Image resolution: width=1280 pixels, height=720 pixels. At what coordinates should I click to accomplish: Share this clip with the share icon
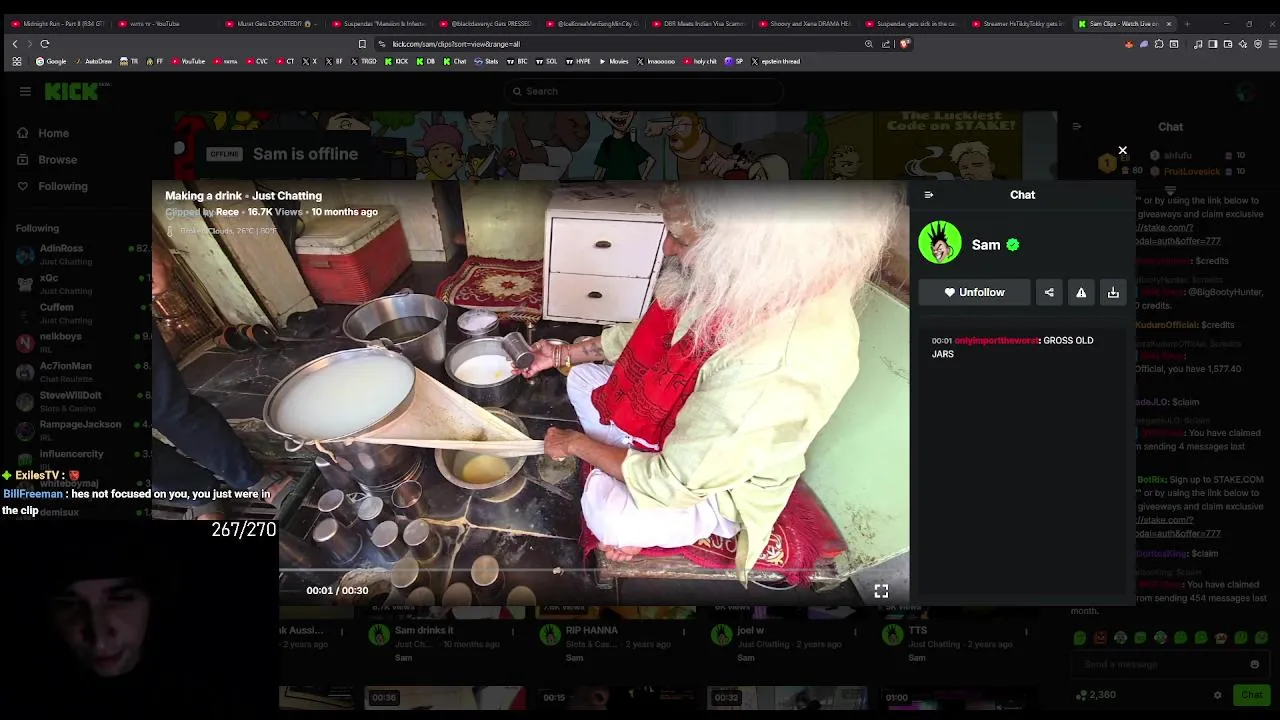(1049, 292)
